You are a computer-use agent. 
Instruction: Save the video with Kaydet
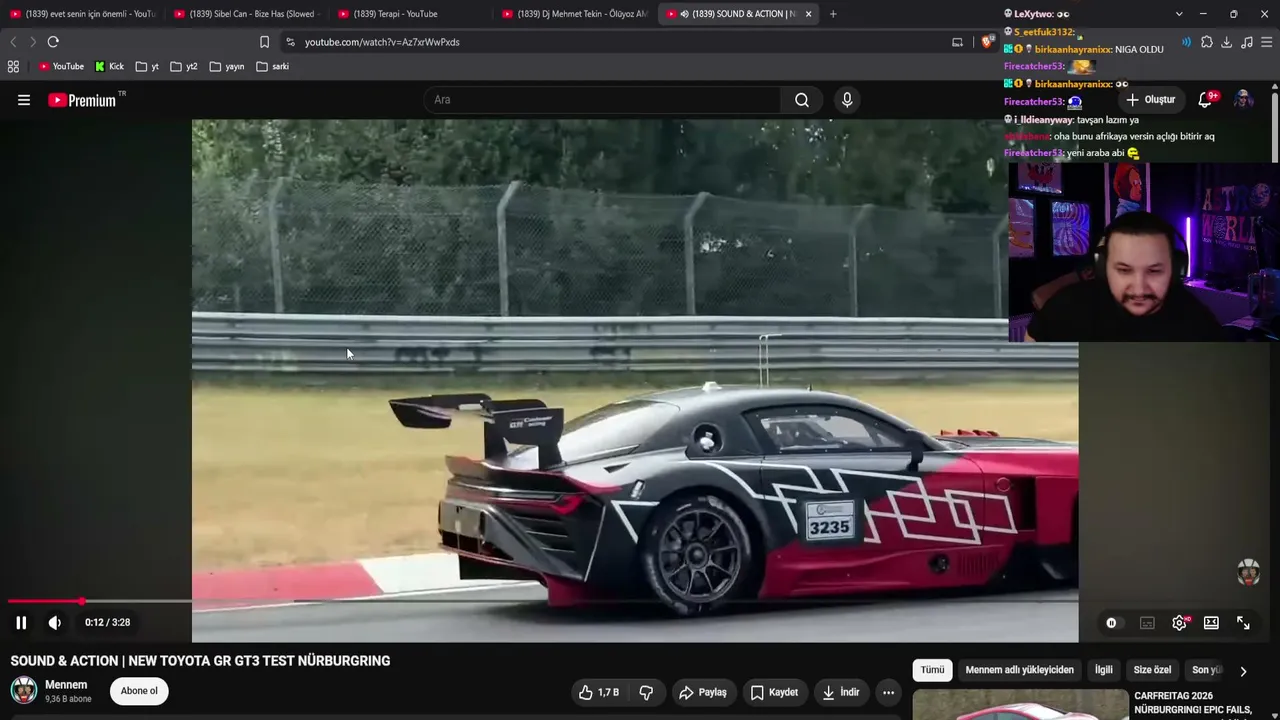[x=774, y=692]
